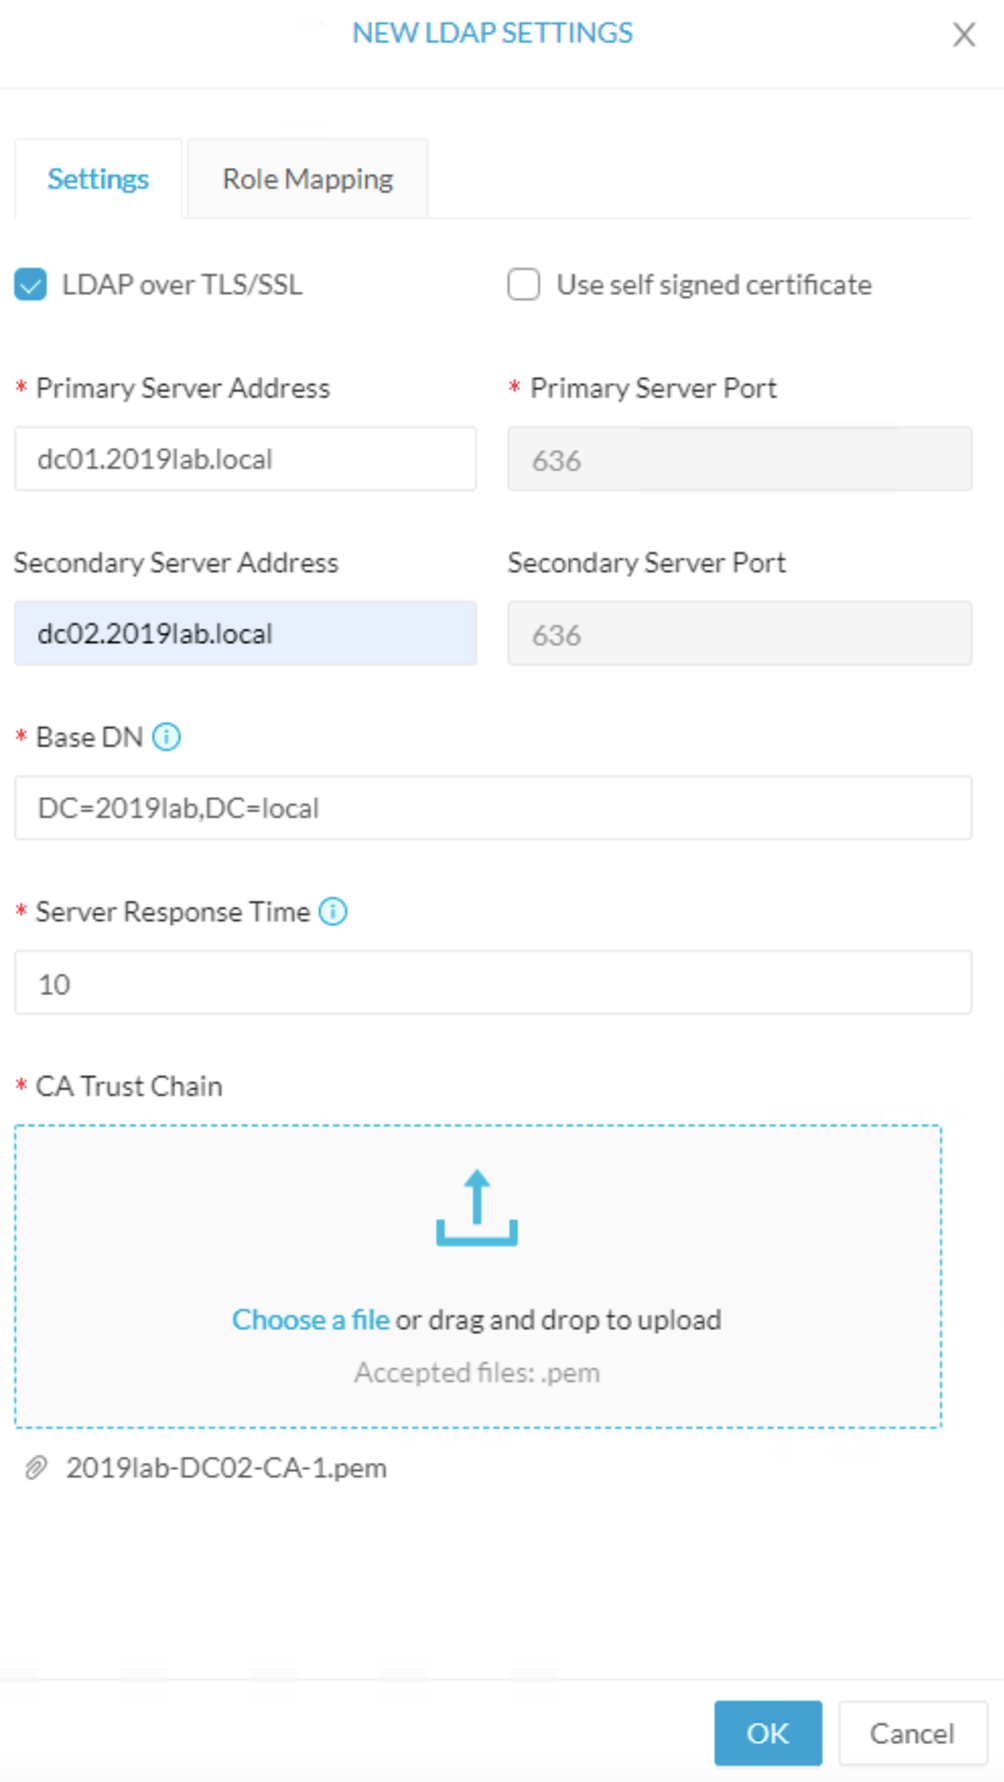The height and width of the screenshot is (1782, 1004).
Task: Enable Use self signed certificate
Action: point(524,285)
